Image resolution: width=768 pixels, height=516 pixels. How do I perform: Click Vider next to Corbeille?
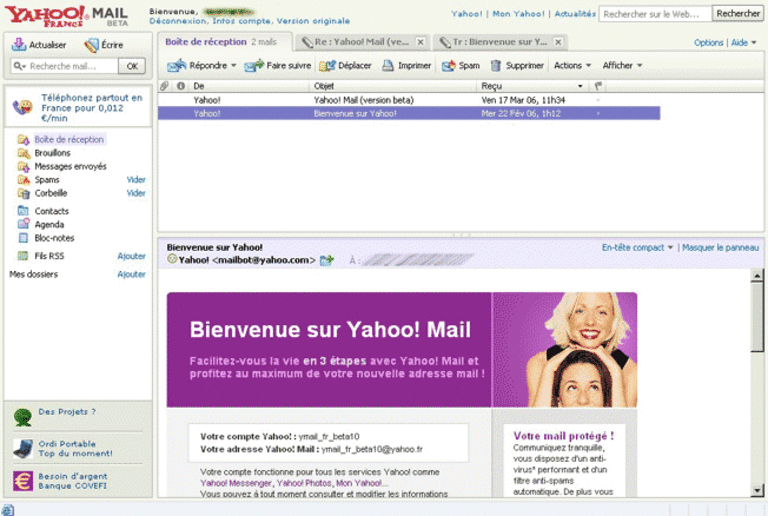pyautogui.click(x=136, y=193)
